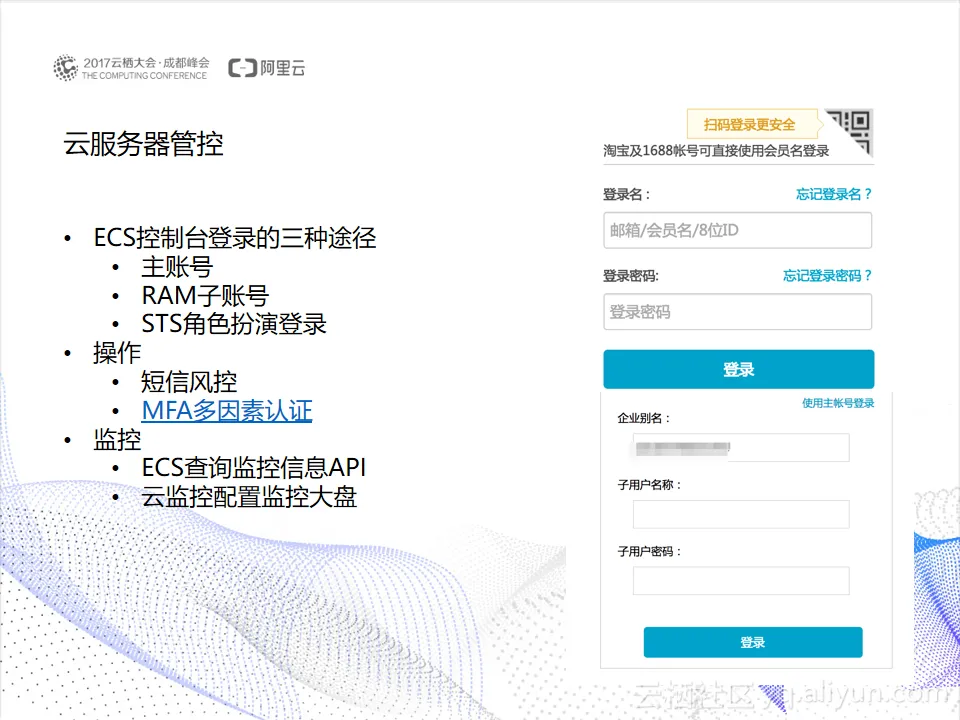The width and height of the screenshot is (960, 720).
Task: Click the 云监控配置监控大盘 bullet text
Action: (x=249, y=497)
